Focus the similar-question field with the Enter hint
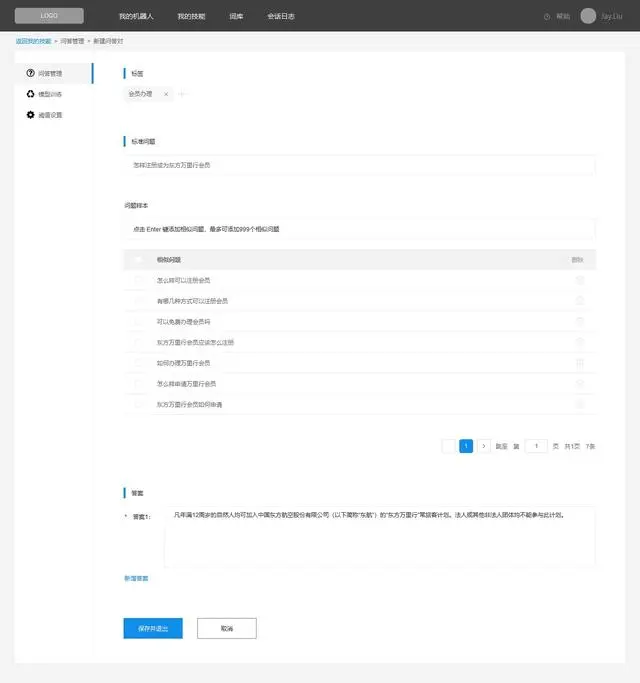Screen dimensions: 640x683 point(359,229)
